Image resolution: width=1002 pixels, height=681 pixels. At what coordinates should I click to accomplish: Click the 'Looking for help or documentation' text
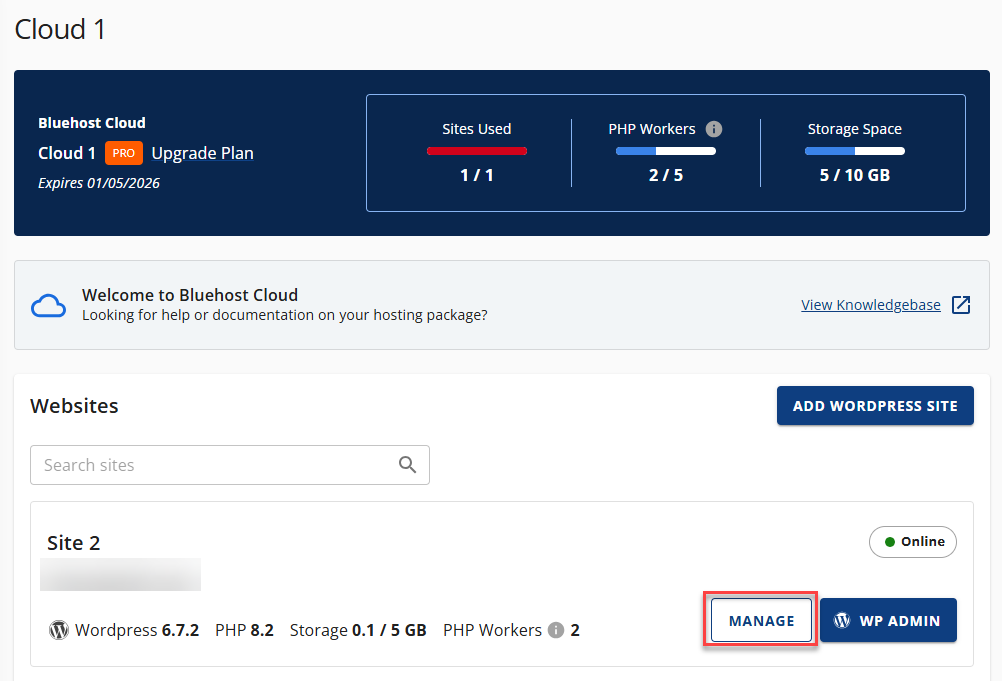click(x=284, y=315)
